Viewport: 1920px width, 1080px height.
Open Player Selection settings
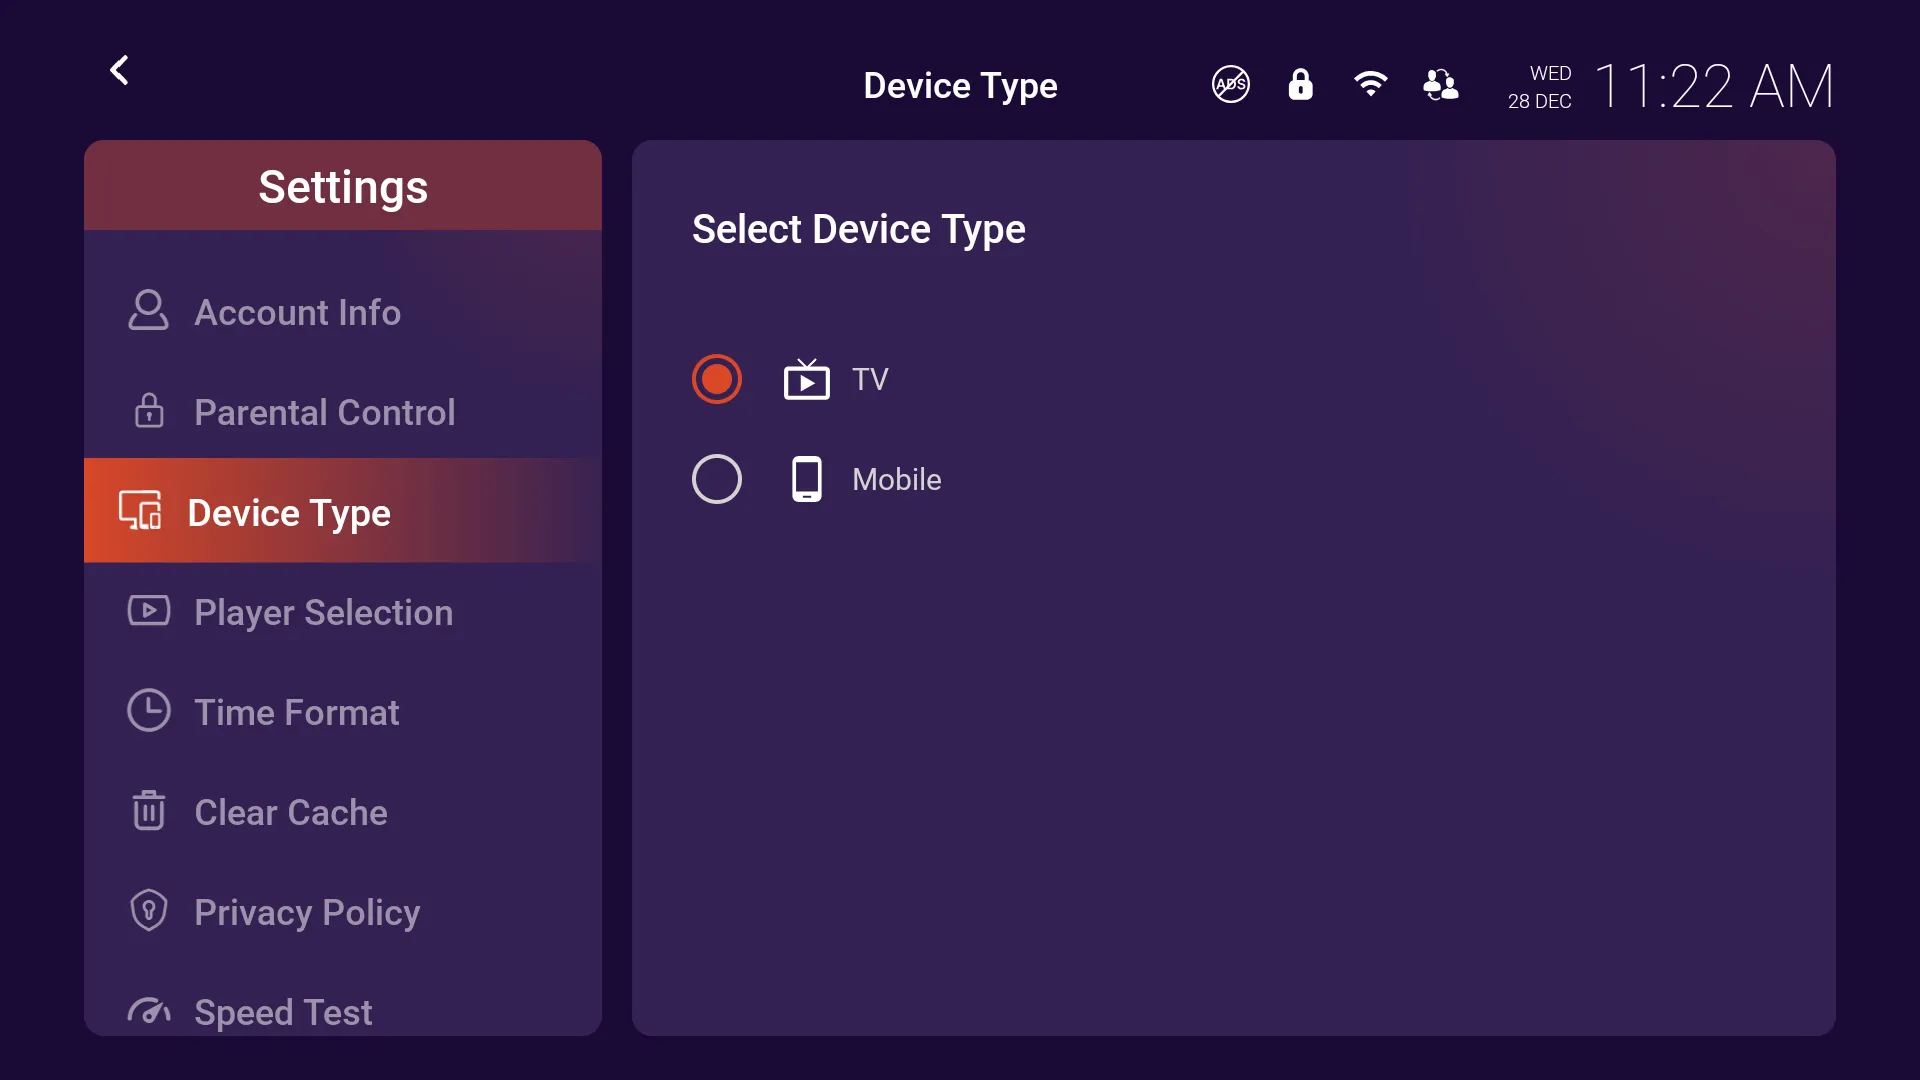point(343,612)
